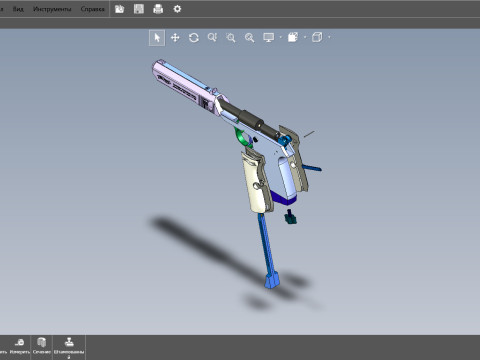Activate the Измерить measure tool
This screenshot has height=360, width=480.
tap(20, 346)
